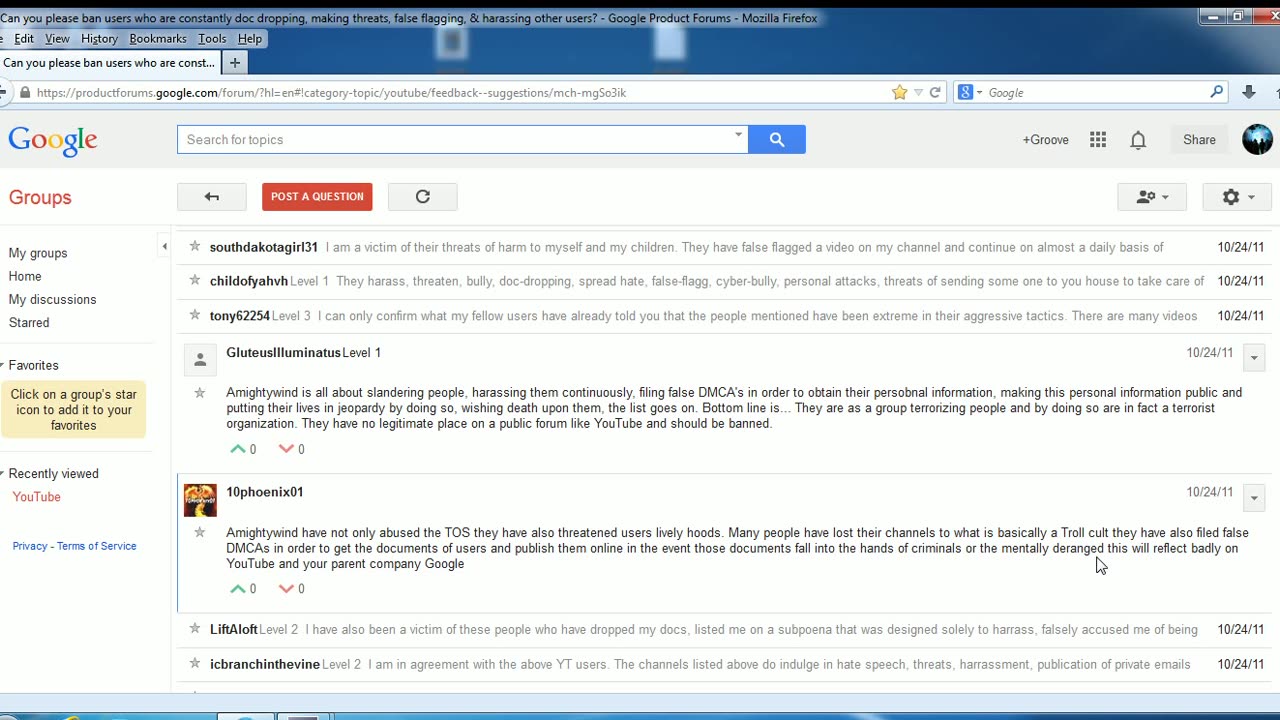Click the lock icon in the address bar

(25, 92)
